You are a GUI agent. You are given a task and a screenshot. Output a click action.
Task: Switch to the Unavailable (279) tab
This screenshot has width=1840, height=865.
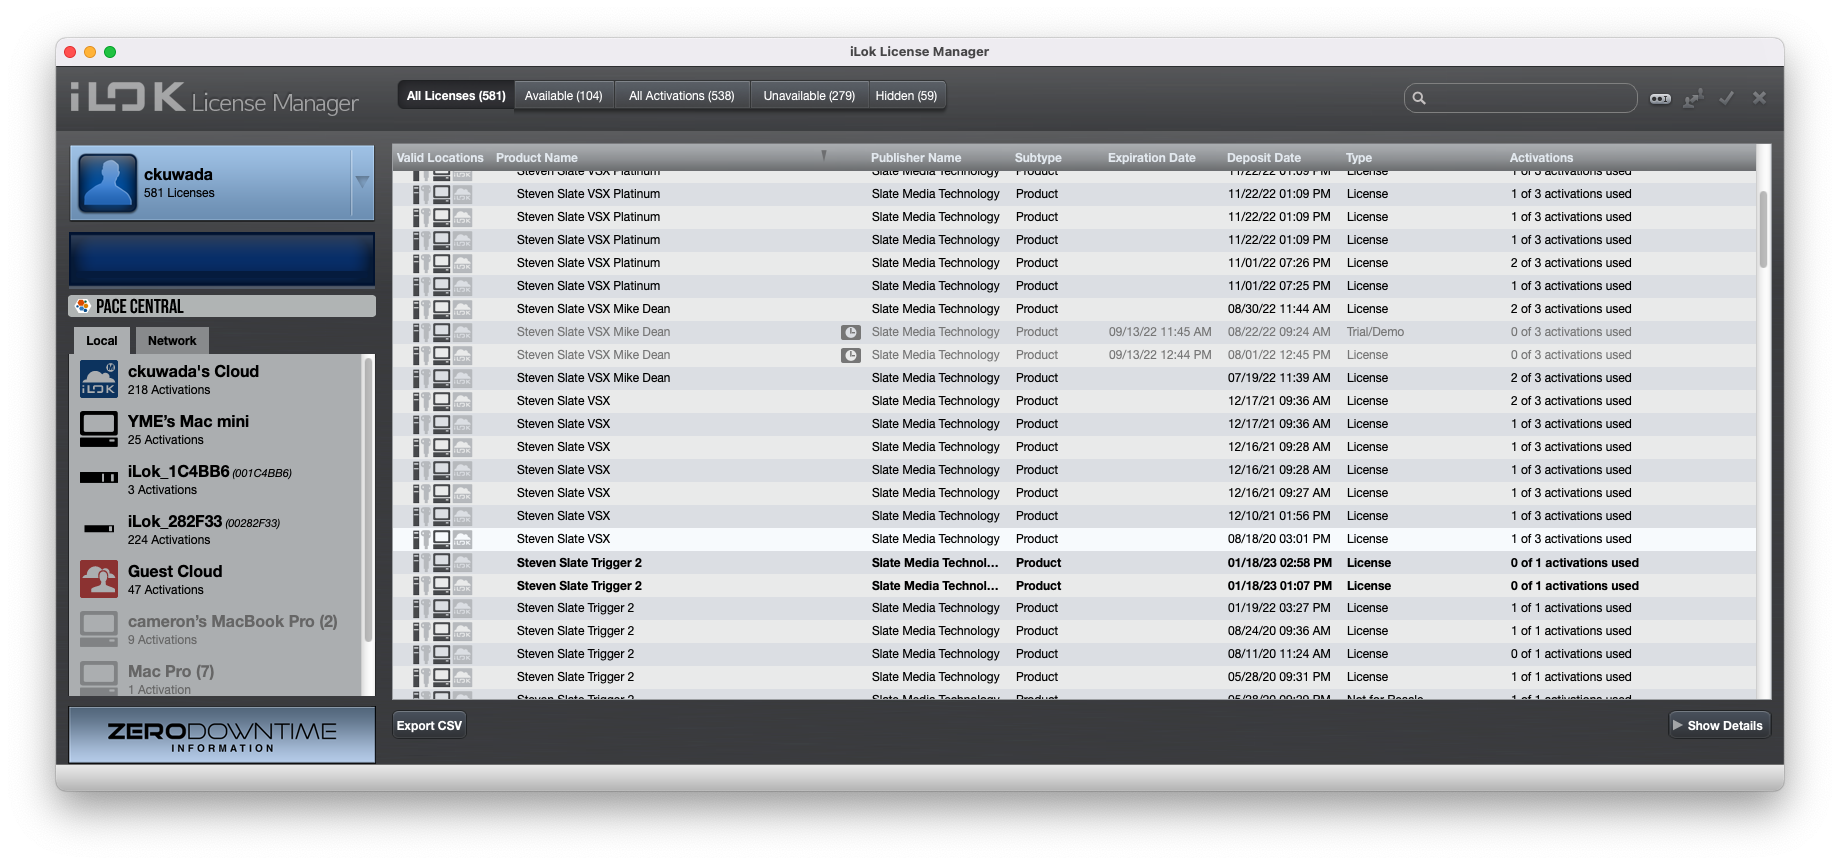(x=809, y=96)
